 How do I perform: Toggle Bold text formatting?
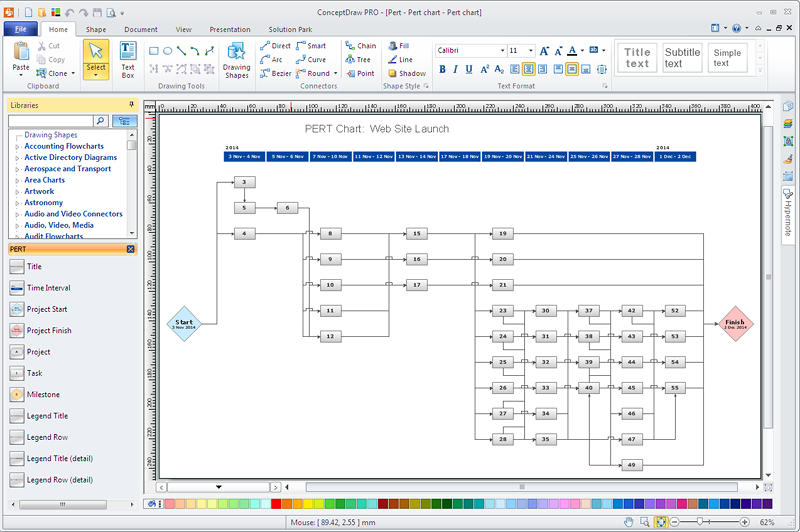tap(442, 69)
